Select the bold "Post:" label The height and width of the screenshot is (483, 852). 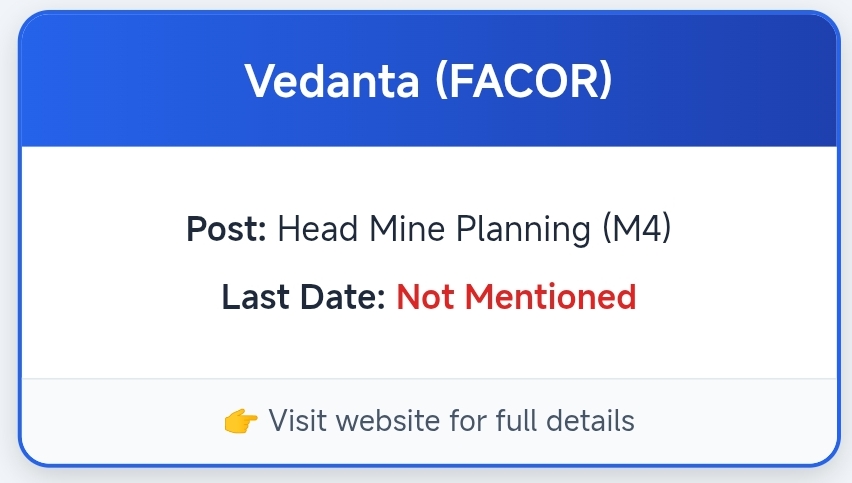pyautogui.click(x=226, y=229)
